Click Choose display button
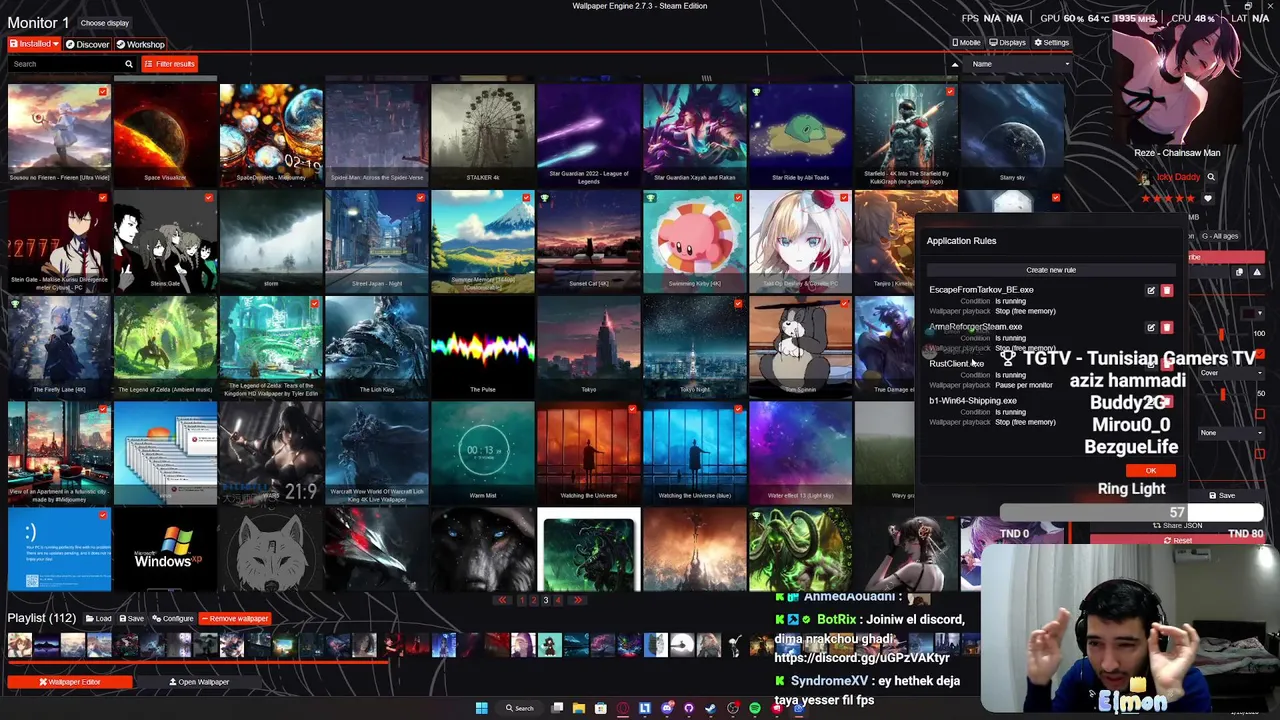The height and width of the screenshot is (720, 1280). [104, 23]
